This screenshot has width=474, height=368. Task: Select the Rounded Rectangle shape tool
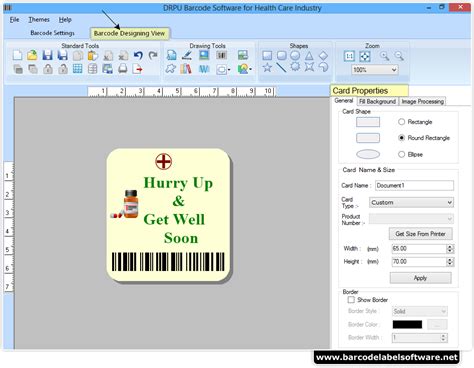pos(281,55)
